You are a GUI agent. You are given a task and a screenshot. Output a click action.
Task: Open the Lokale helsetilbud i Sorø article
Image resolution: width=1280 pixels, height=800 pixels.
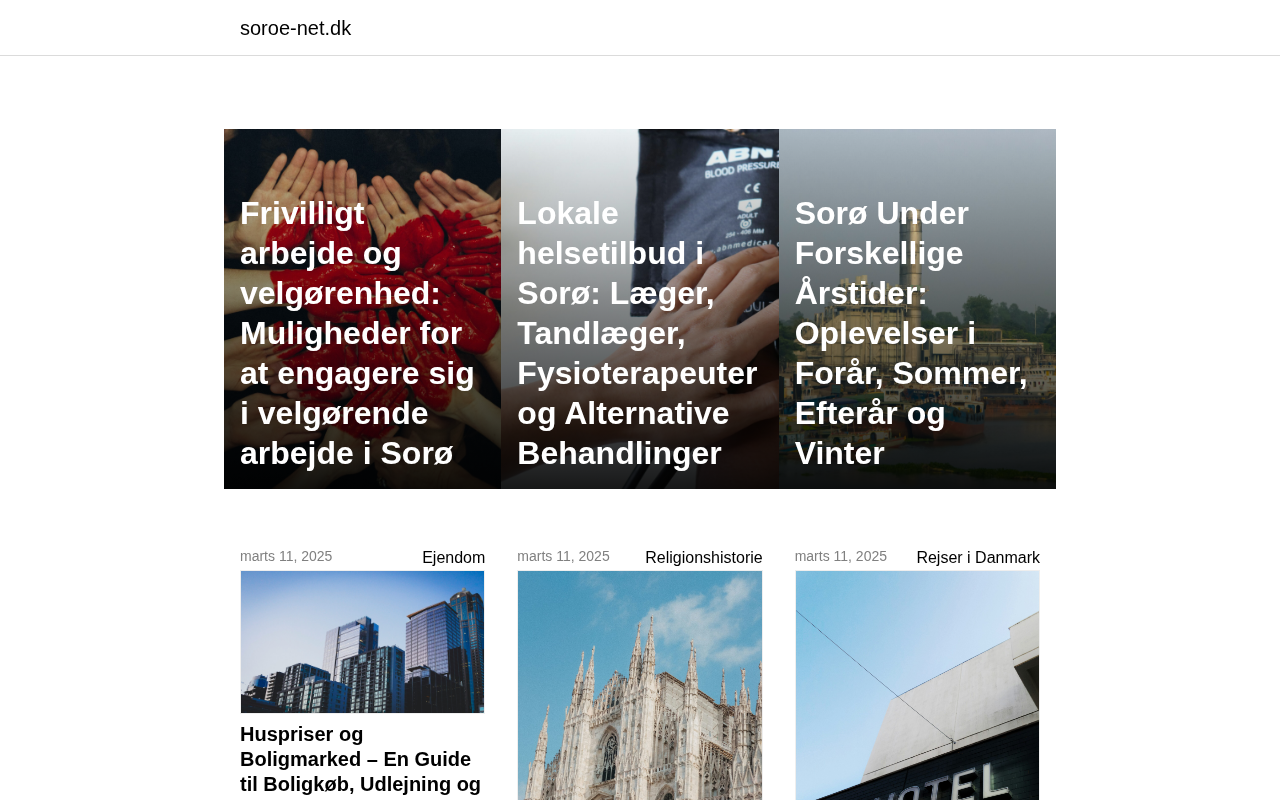637,333
